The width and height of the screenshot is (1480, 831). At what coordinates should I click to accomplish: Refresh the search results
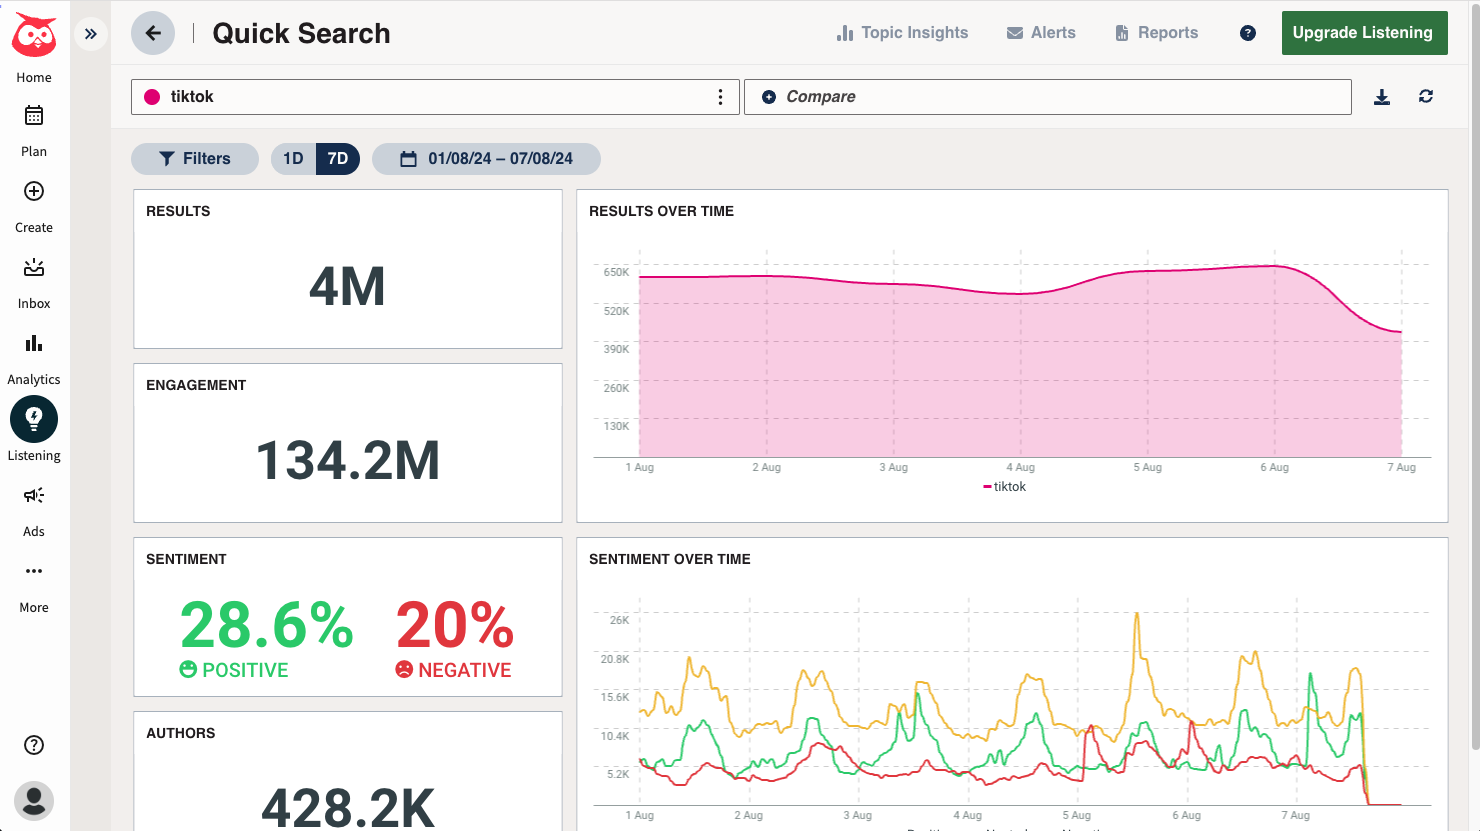1426,97
